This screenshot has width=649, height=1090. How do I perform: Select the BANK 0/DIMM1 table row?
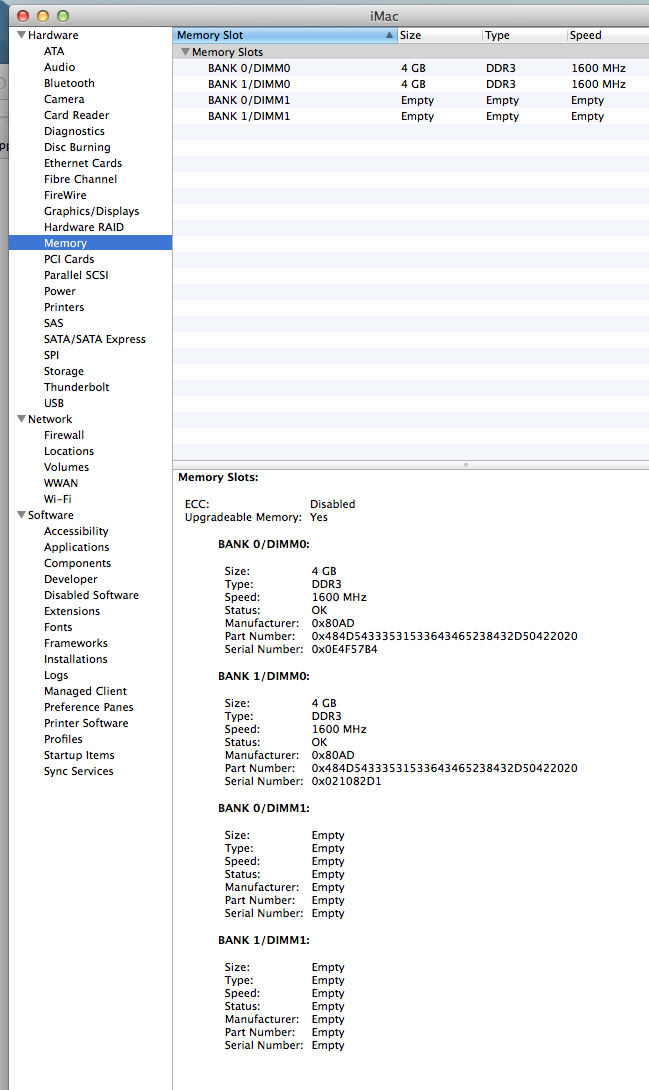(411, 99)
